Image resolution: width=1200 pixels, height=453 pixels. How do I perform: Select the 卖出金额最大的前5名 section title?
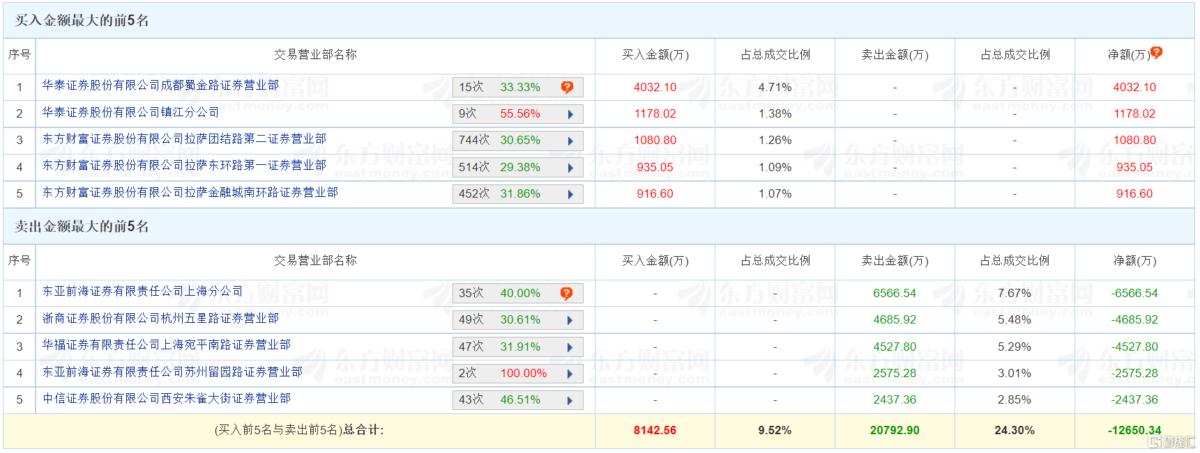(82, 227)
